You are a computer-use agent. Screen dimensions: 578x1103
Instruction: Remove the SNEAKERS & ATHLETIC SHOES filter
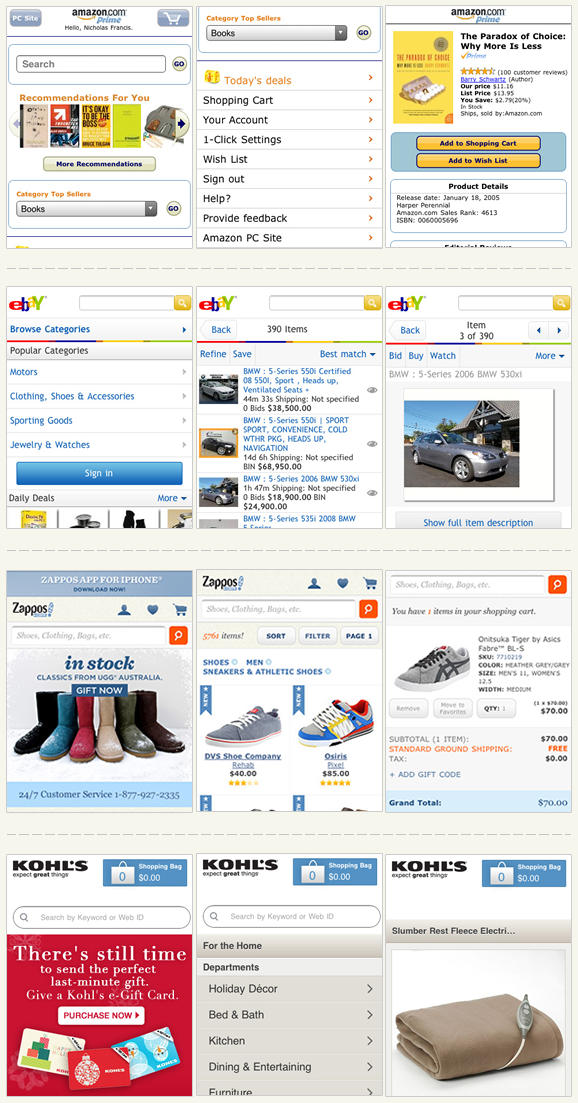(x=328, y=671)
